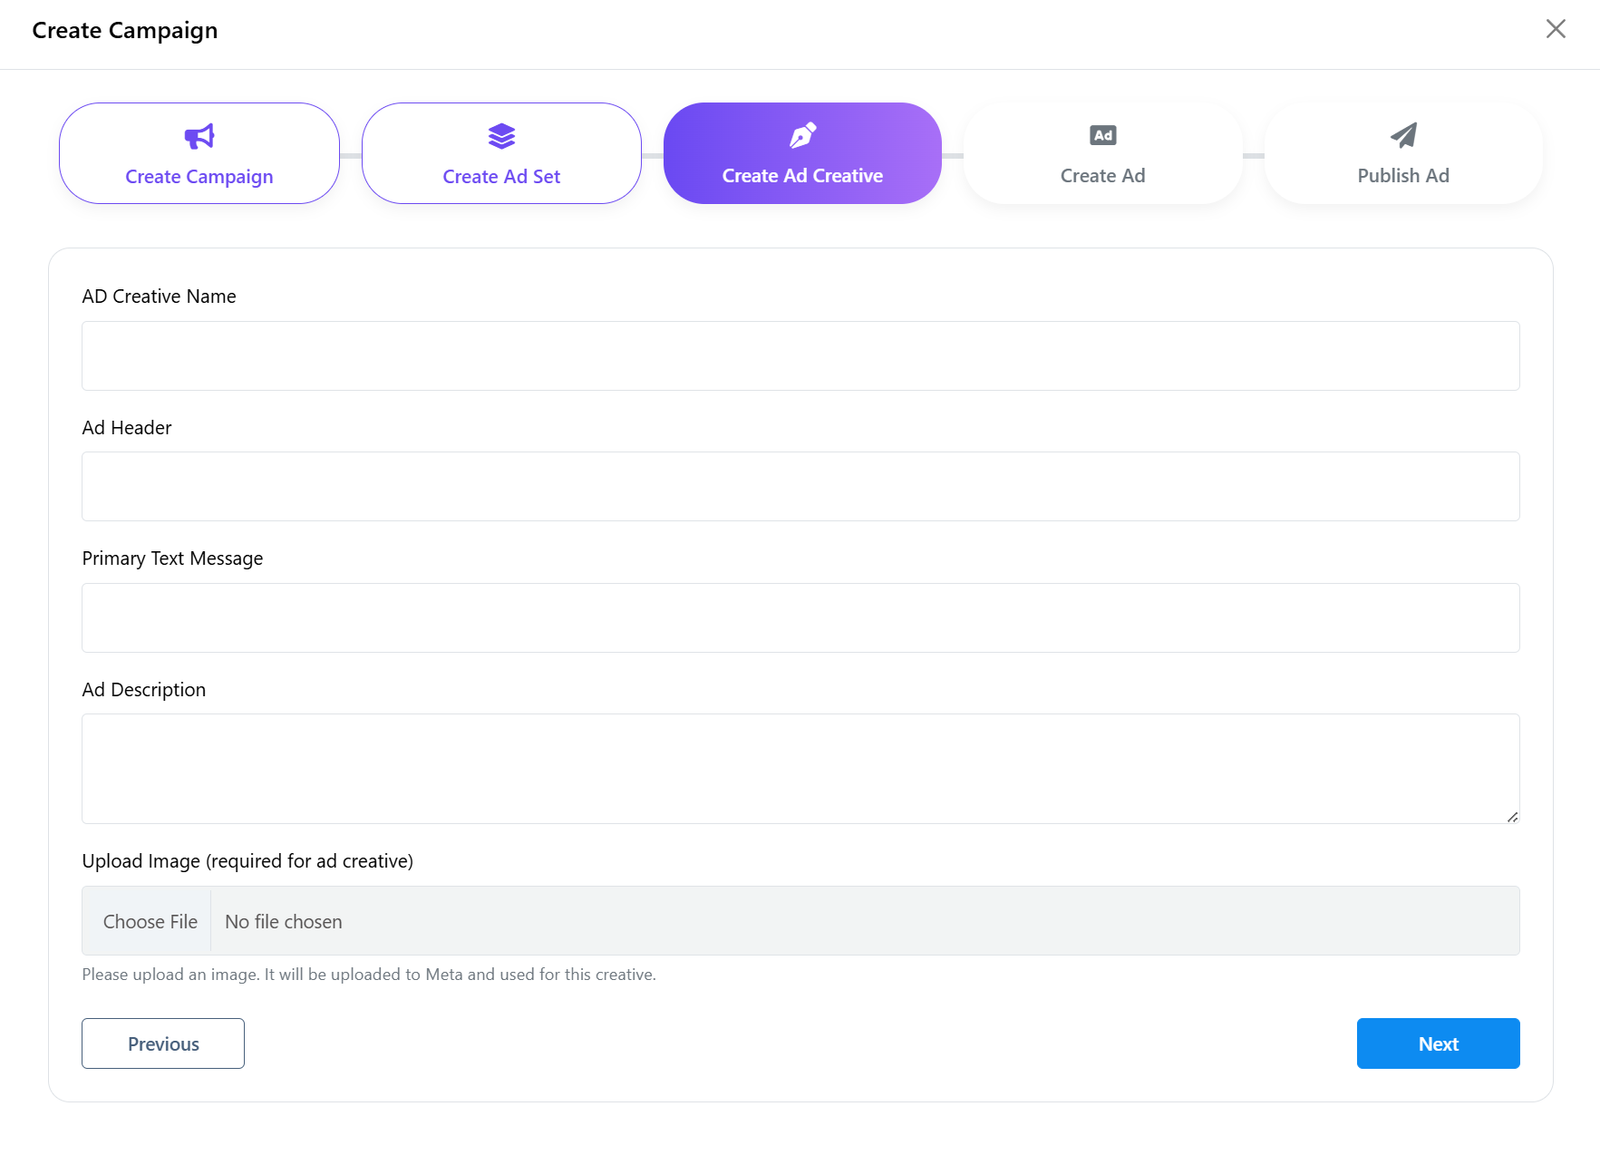Image resolution: width=1600 pixels, height=1165 pixels.
Task: Jump to the Publish Ad step label
Action: [x=1403, y=176]
